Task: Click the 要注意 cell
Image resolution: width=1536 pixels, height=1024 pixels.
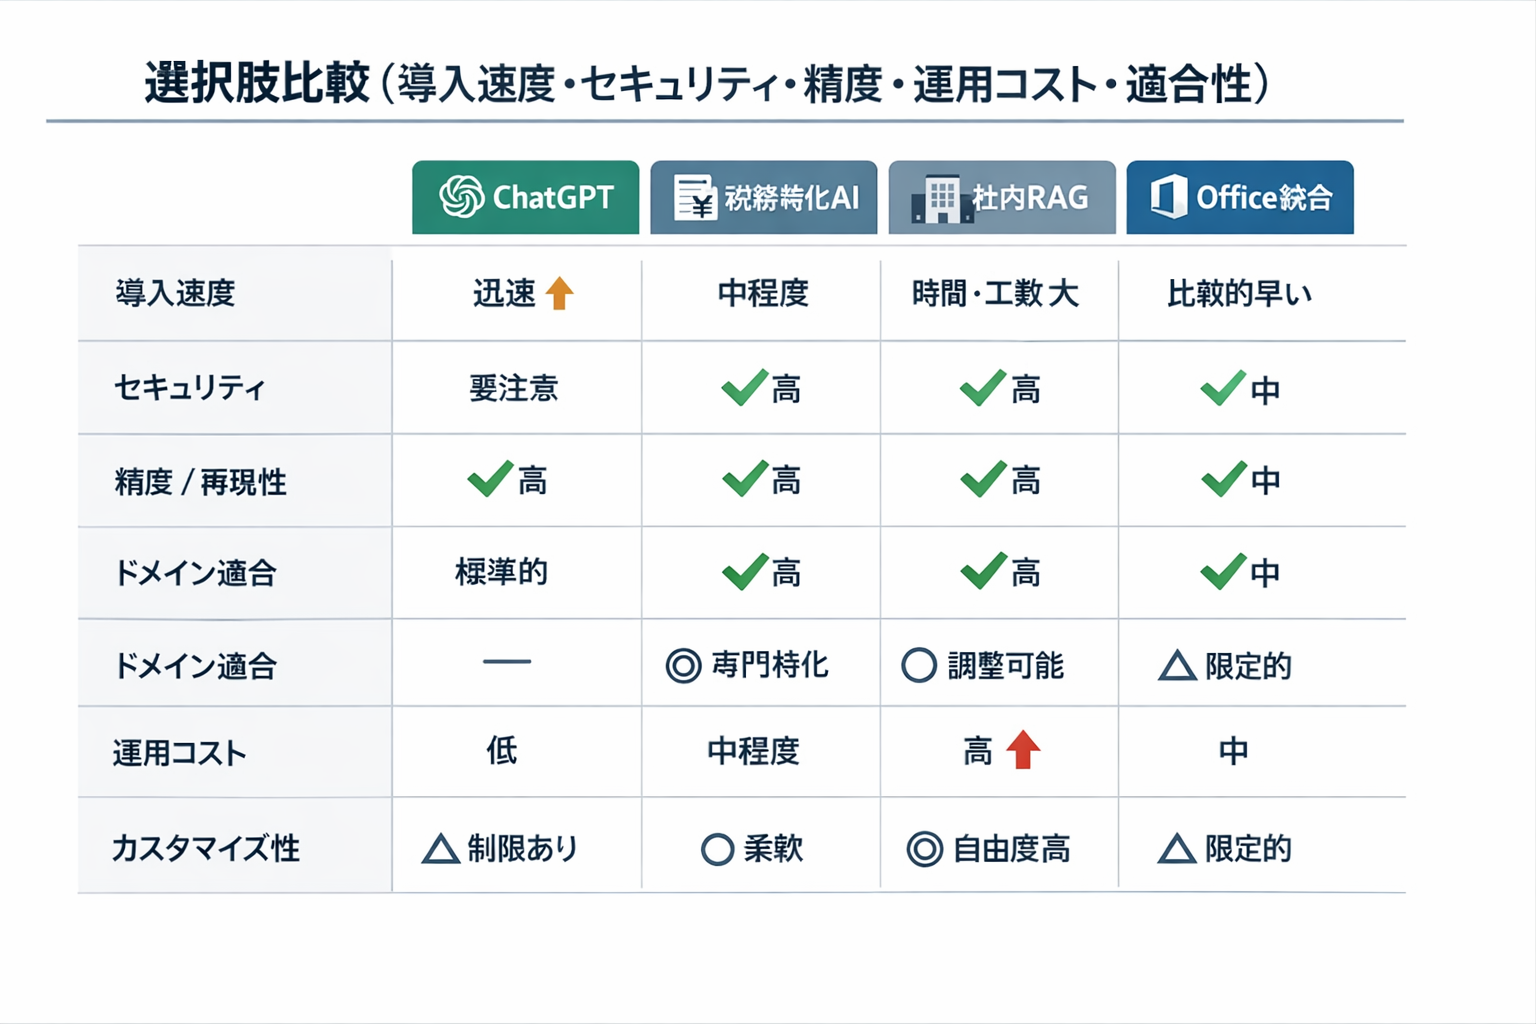Action: tap(514, 387)
